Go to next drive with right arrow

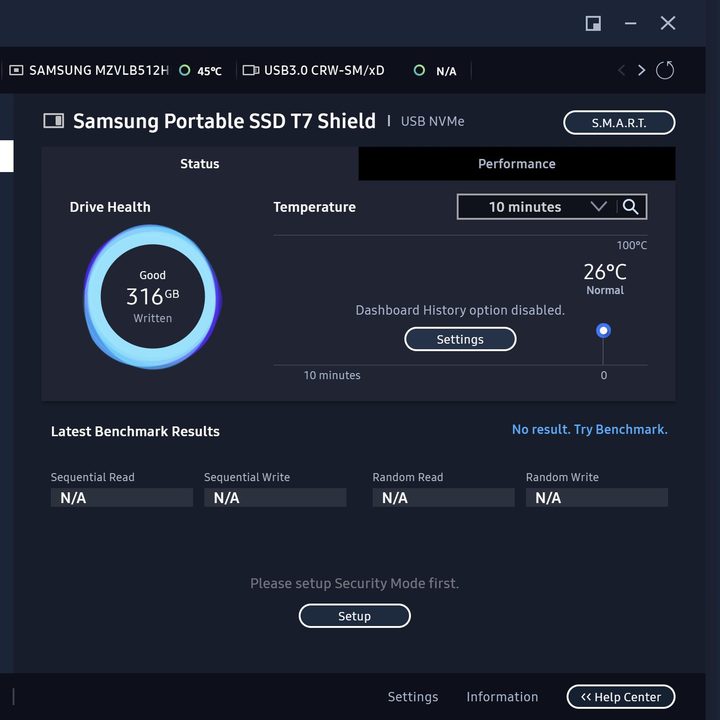coord(641,70)
